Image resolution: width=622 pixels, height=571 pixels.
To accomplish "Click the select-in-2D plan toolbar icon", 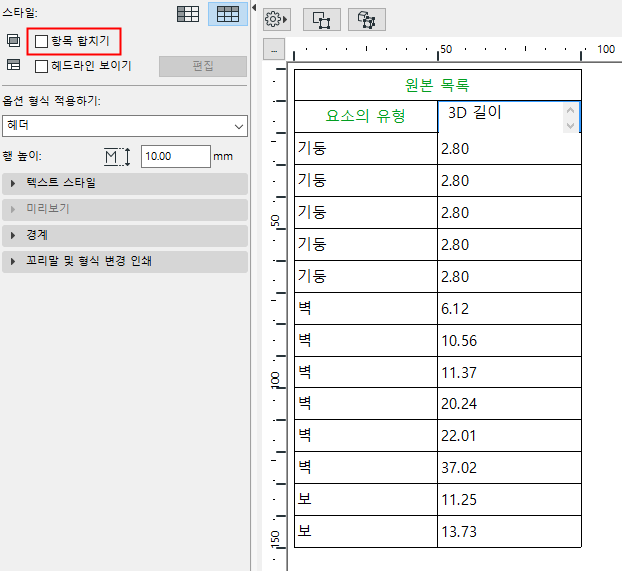I will [322, 19].
